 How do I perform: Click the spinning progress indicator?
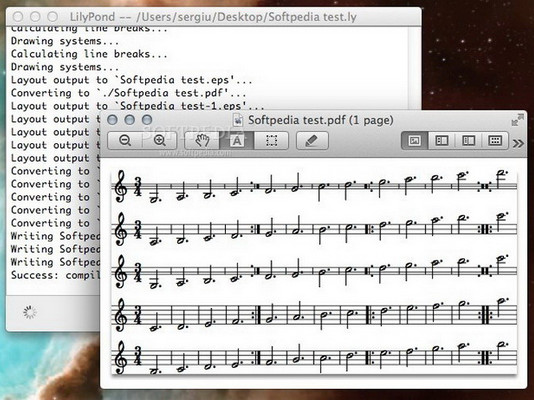pos(30,312)
